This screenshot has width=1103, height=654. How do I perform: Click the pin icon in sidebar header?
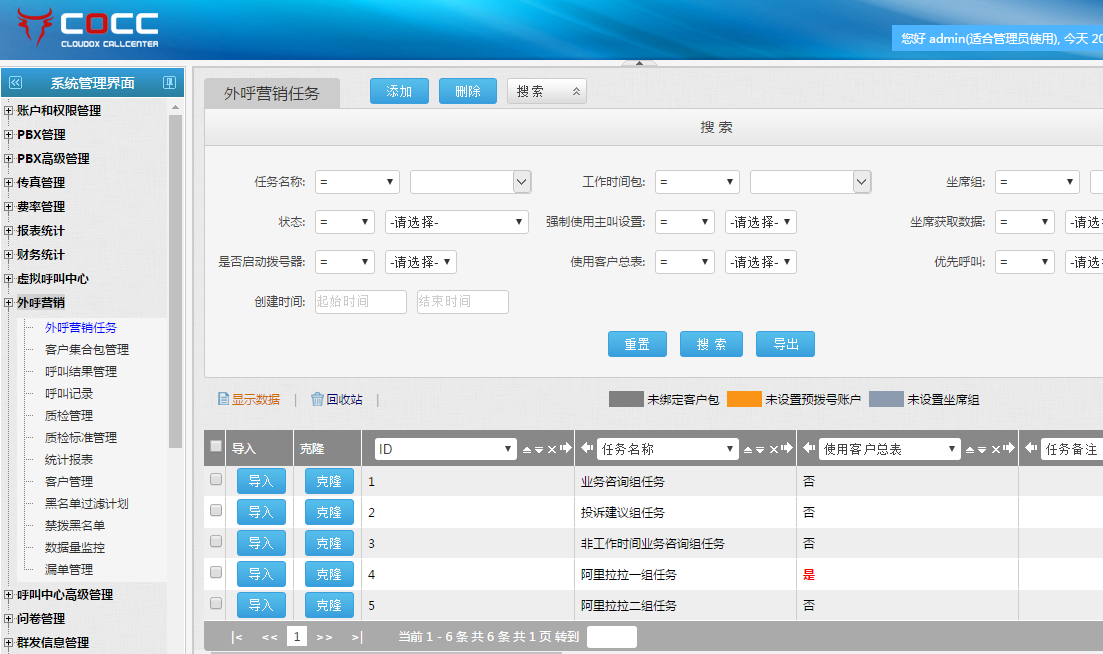point(169,83)
